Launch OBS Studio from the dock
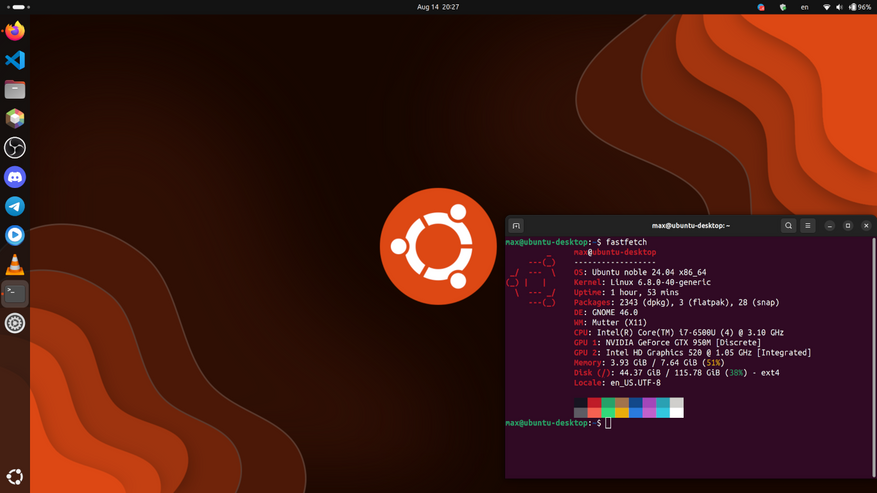 pyautogui.click(x=15, y=148)
